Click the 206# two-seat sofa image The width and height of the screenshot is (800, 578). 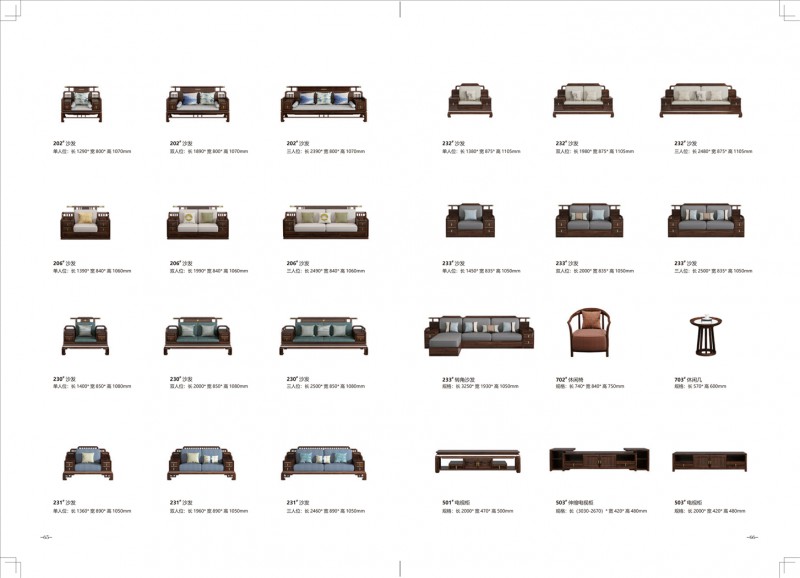[x=198, y=222]
